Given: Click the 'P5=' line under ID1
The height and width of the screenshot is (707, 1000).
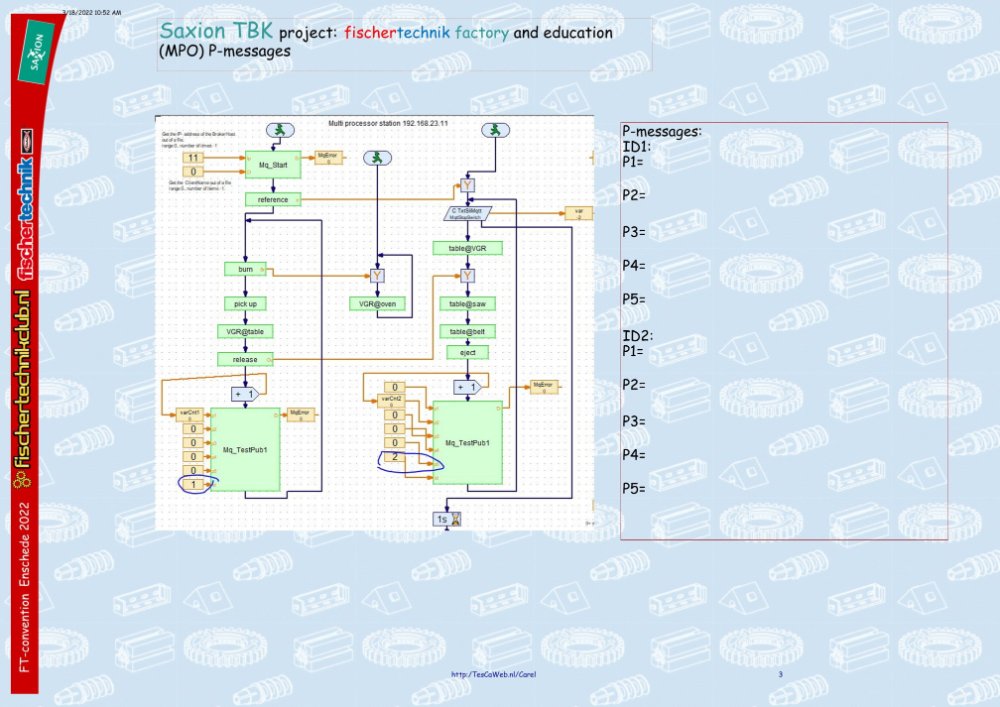Looking at the screenshot, I should (x=634, y=300).
